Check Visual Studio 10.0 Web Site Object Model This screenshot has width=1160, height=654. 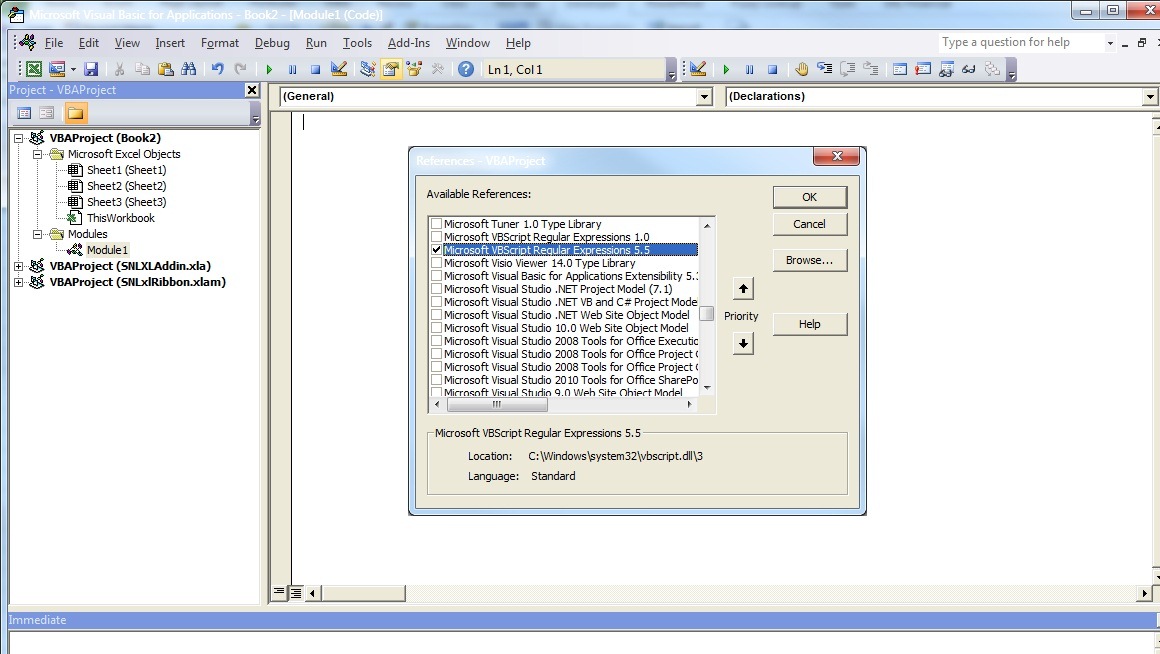tap(436, 328)
